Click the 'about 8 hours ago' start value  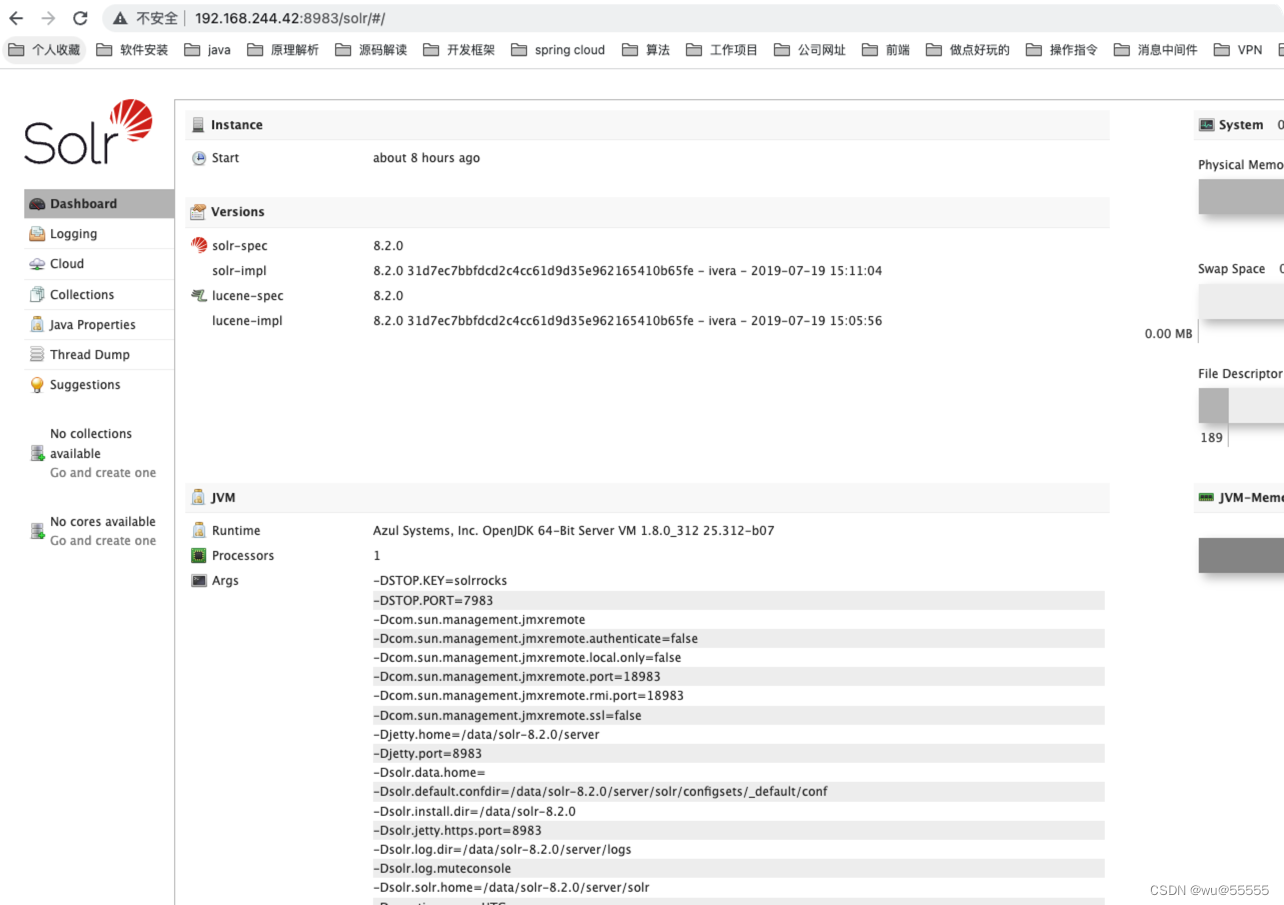point(426,158)
